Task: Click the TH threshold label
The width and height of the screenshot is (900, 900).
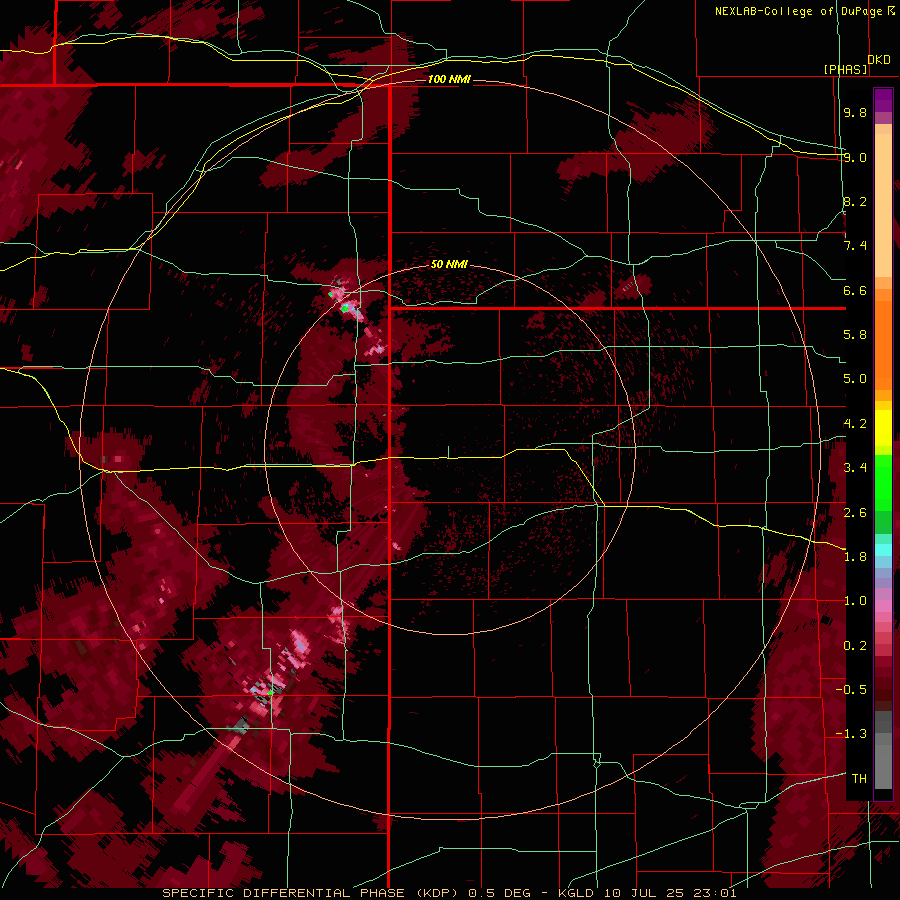Action: point(859,779)
